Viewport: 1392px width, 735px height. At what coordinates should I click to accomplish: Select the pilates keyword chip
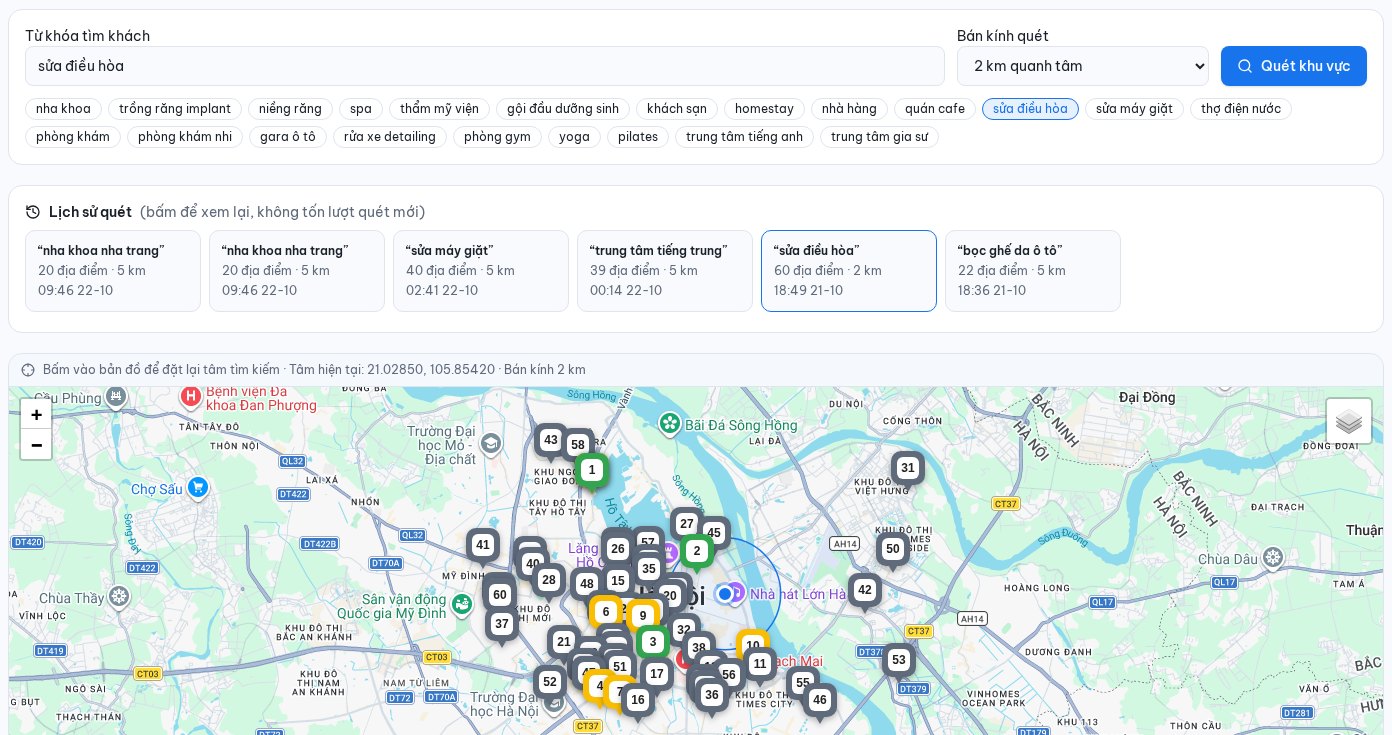click(x=638, y=137)
